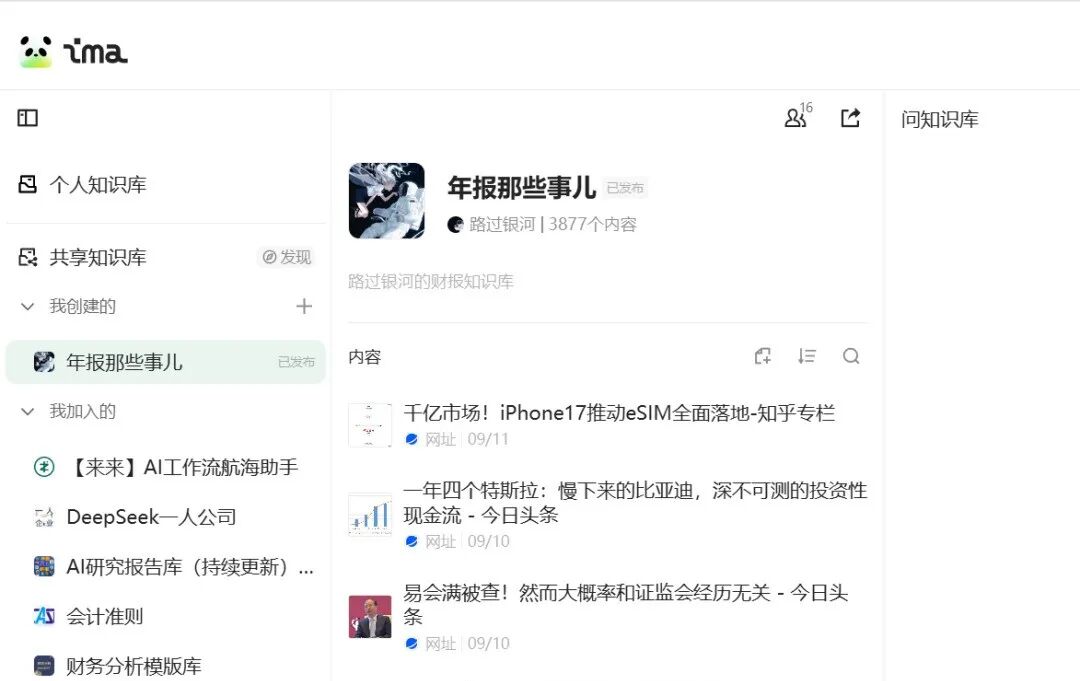Open DeepSeek一人公司 knowledge base
This screenshot has width=1080, height=681.
point(135,517)
